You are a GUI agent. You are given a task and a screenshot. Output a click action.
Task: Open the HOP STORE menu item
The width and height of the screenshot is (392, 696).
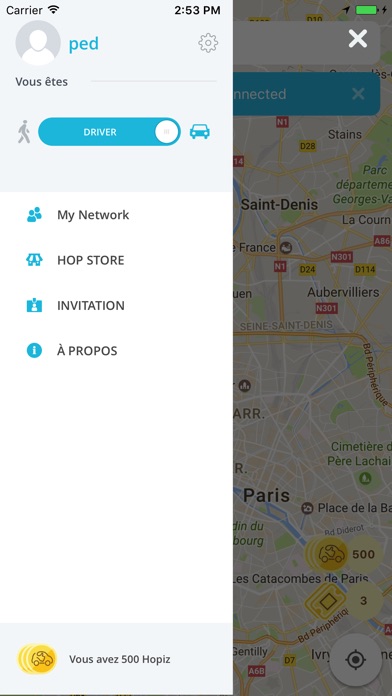click(116, 260)
